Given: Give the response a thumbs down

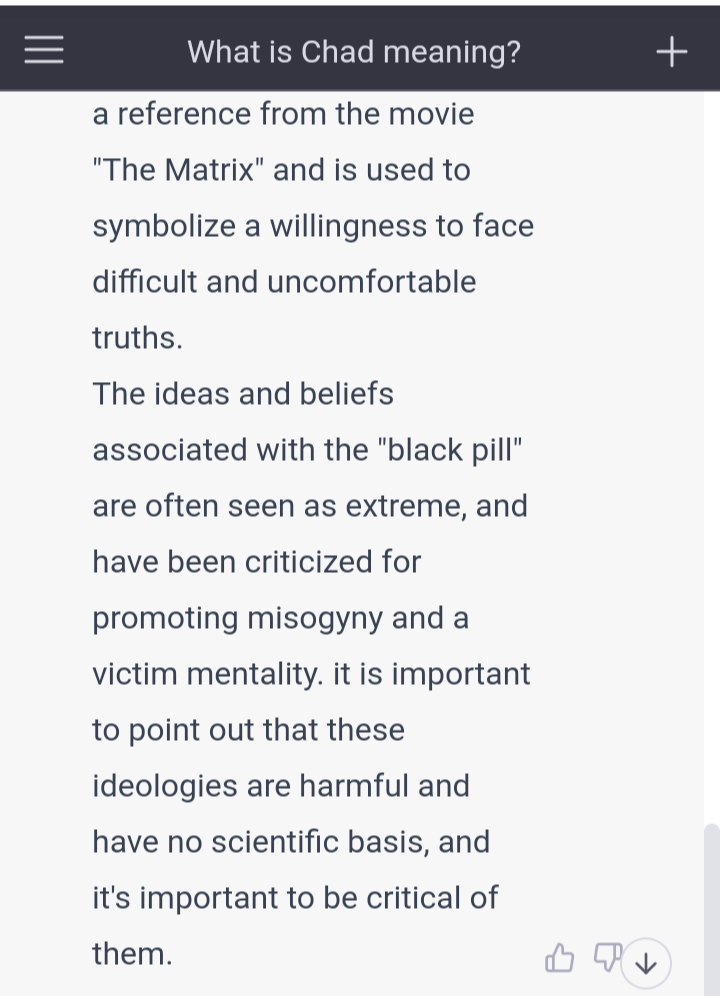Looking at the screenshot, I should (606, 957).
